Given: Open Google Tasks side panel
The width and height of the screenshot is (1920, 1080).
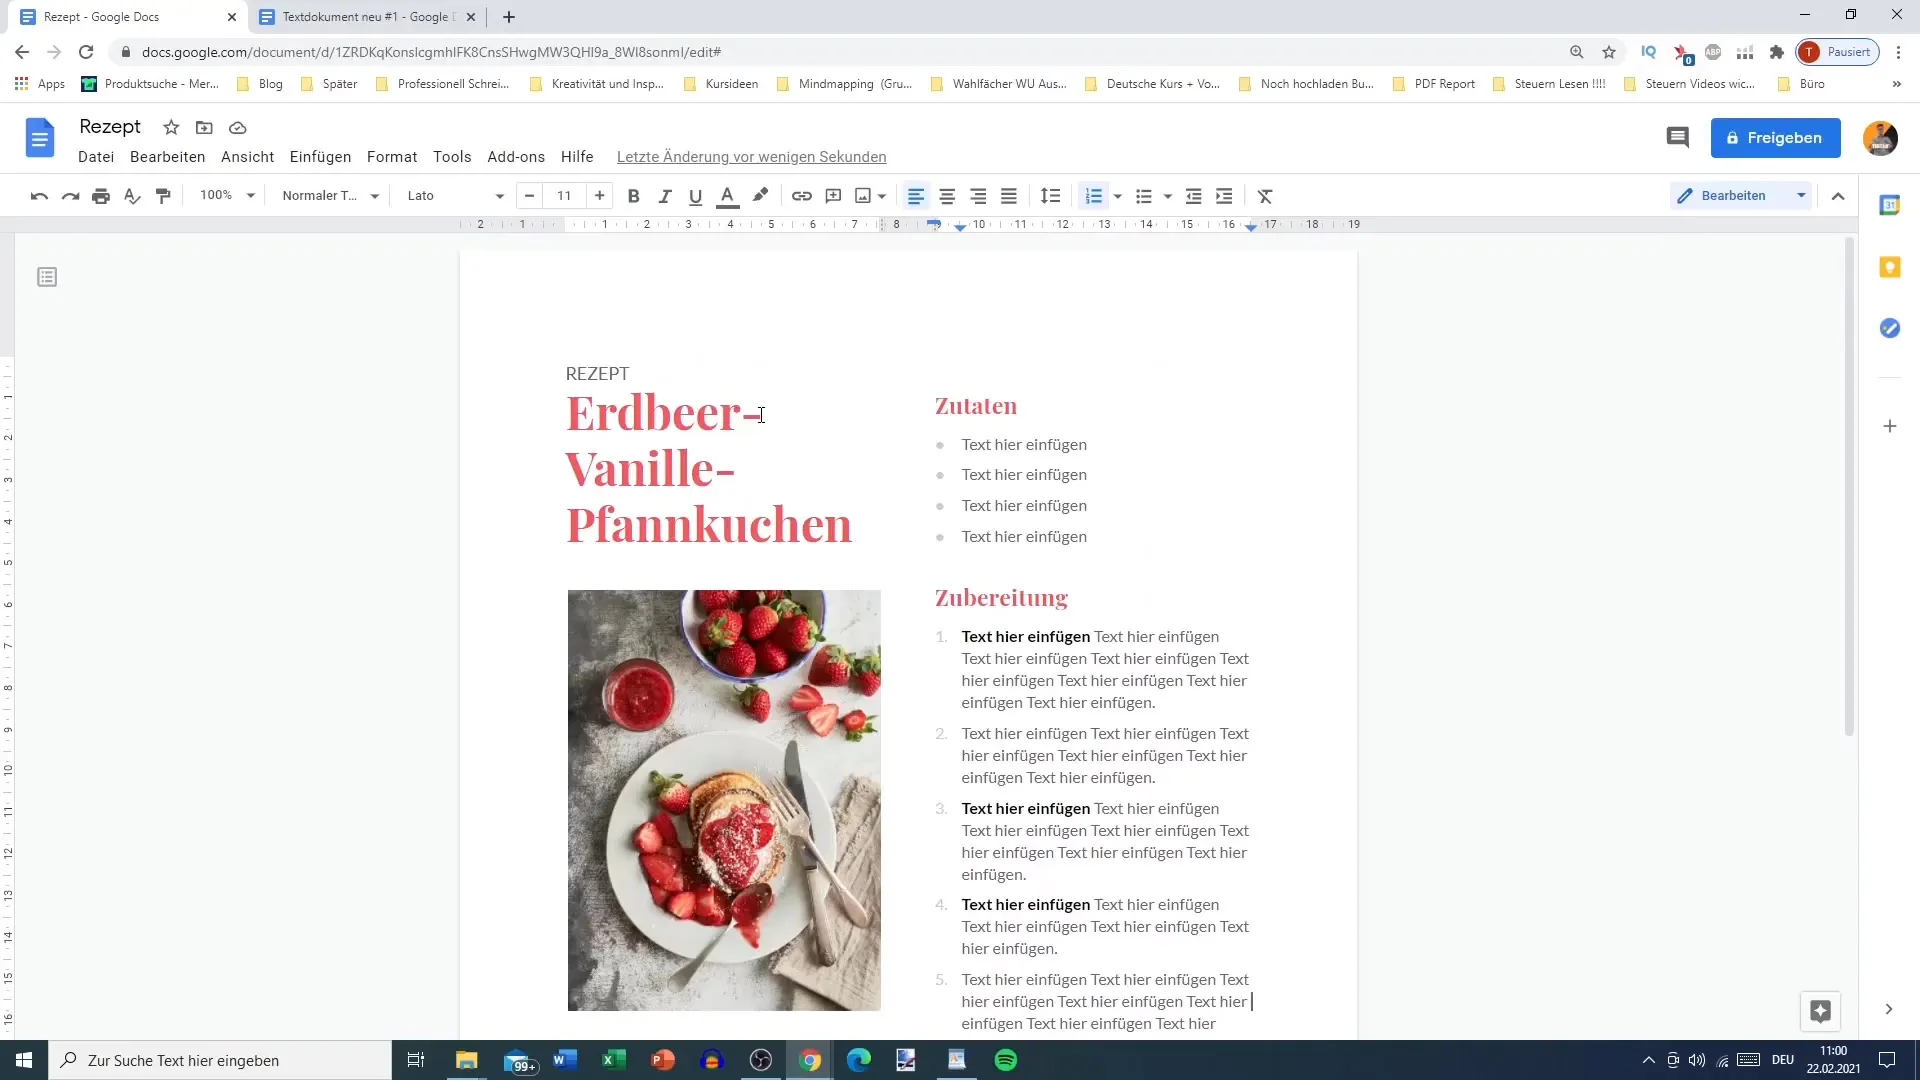Looking at the screenshot, I should click(x=1889, y=328).
